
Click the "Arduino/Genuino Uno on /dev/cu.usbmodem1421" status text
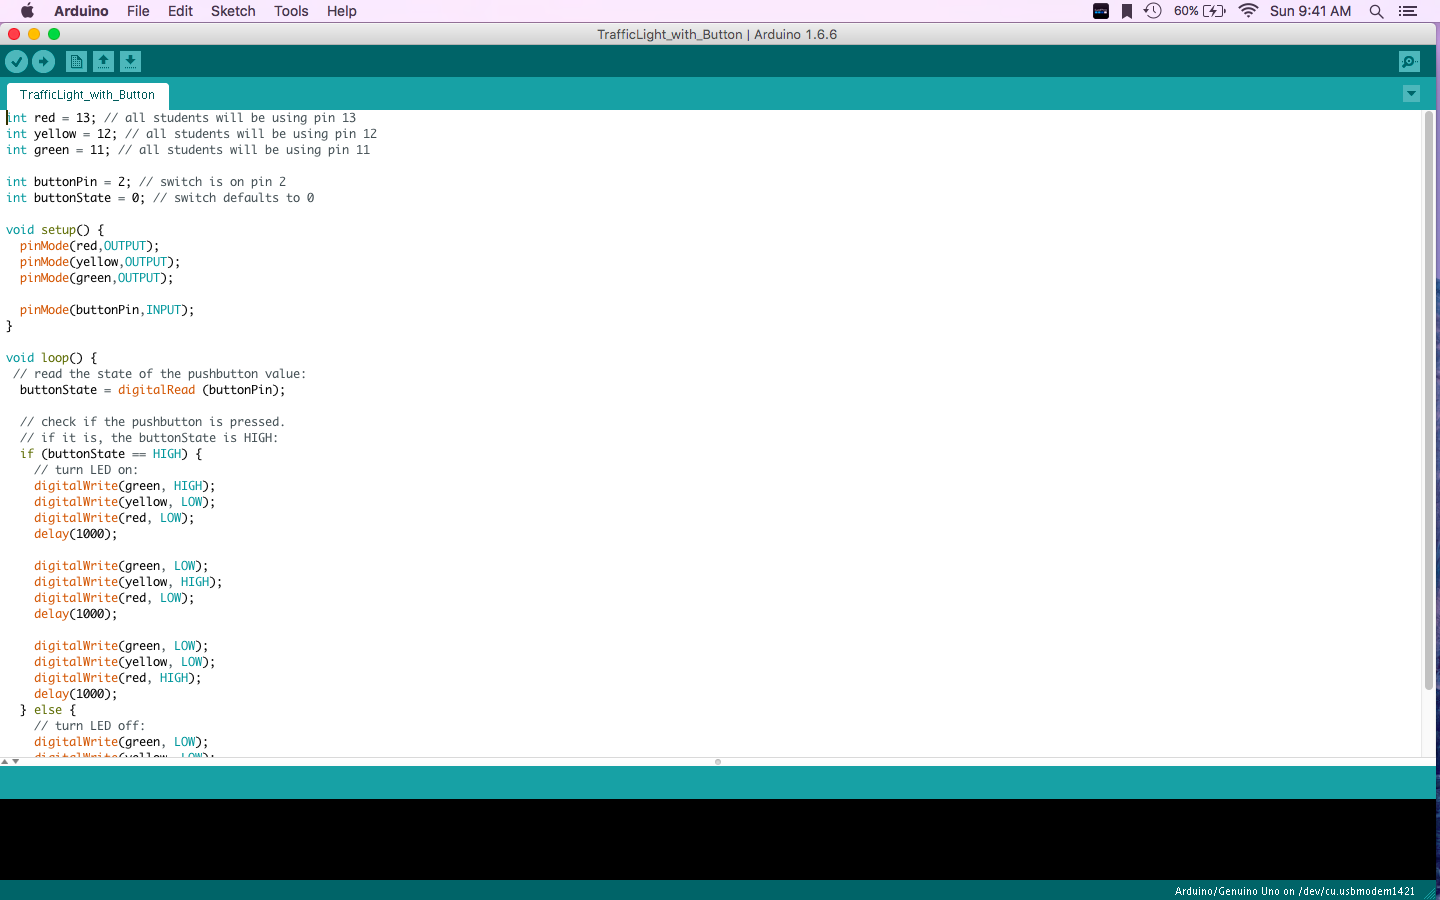tap(1295, 891)
